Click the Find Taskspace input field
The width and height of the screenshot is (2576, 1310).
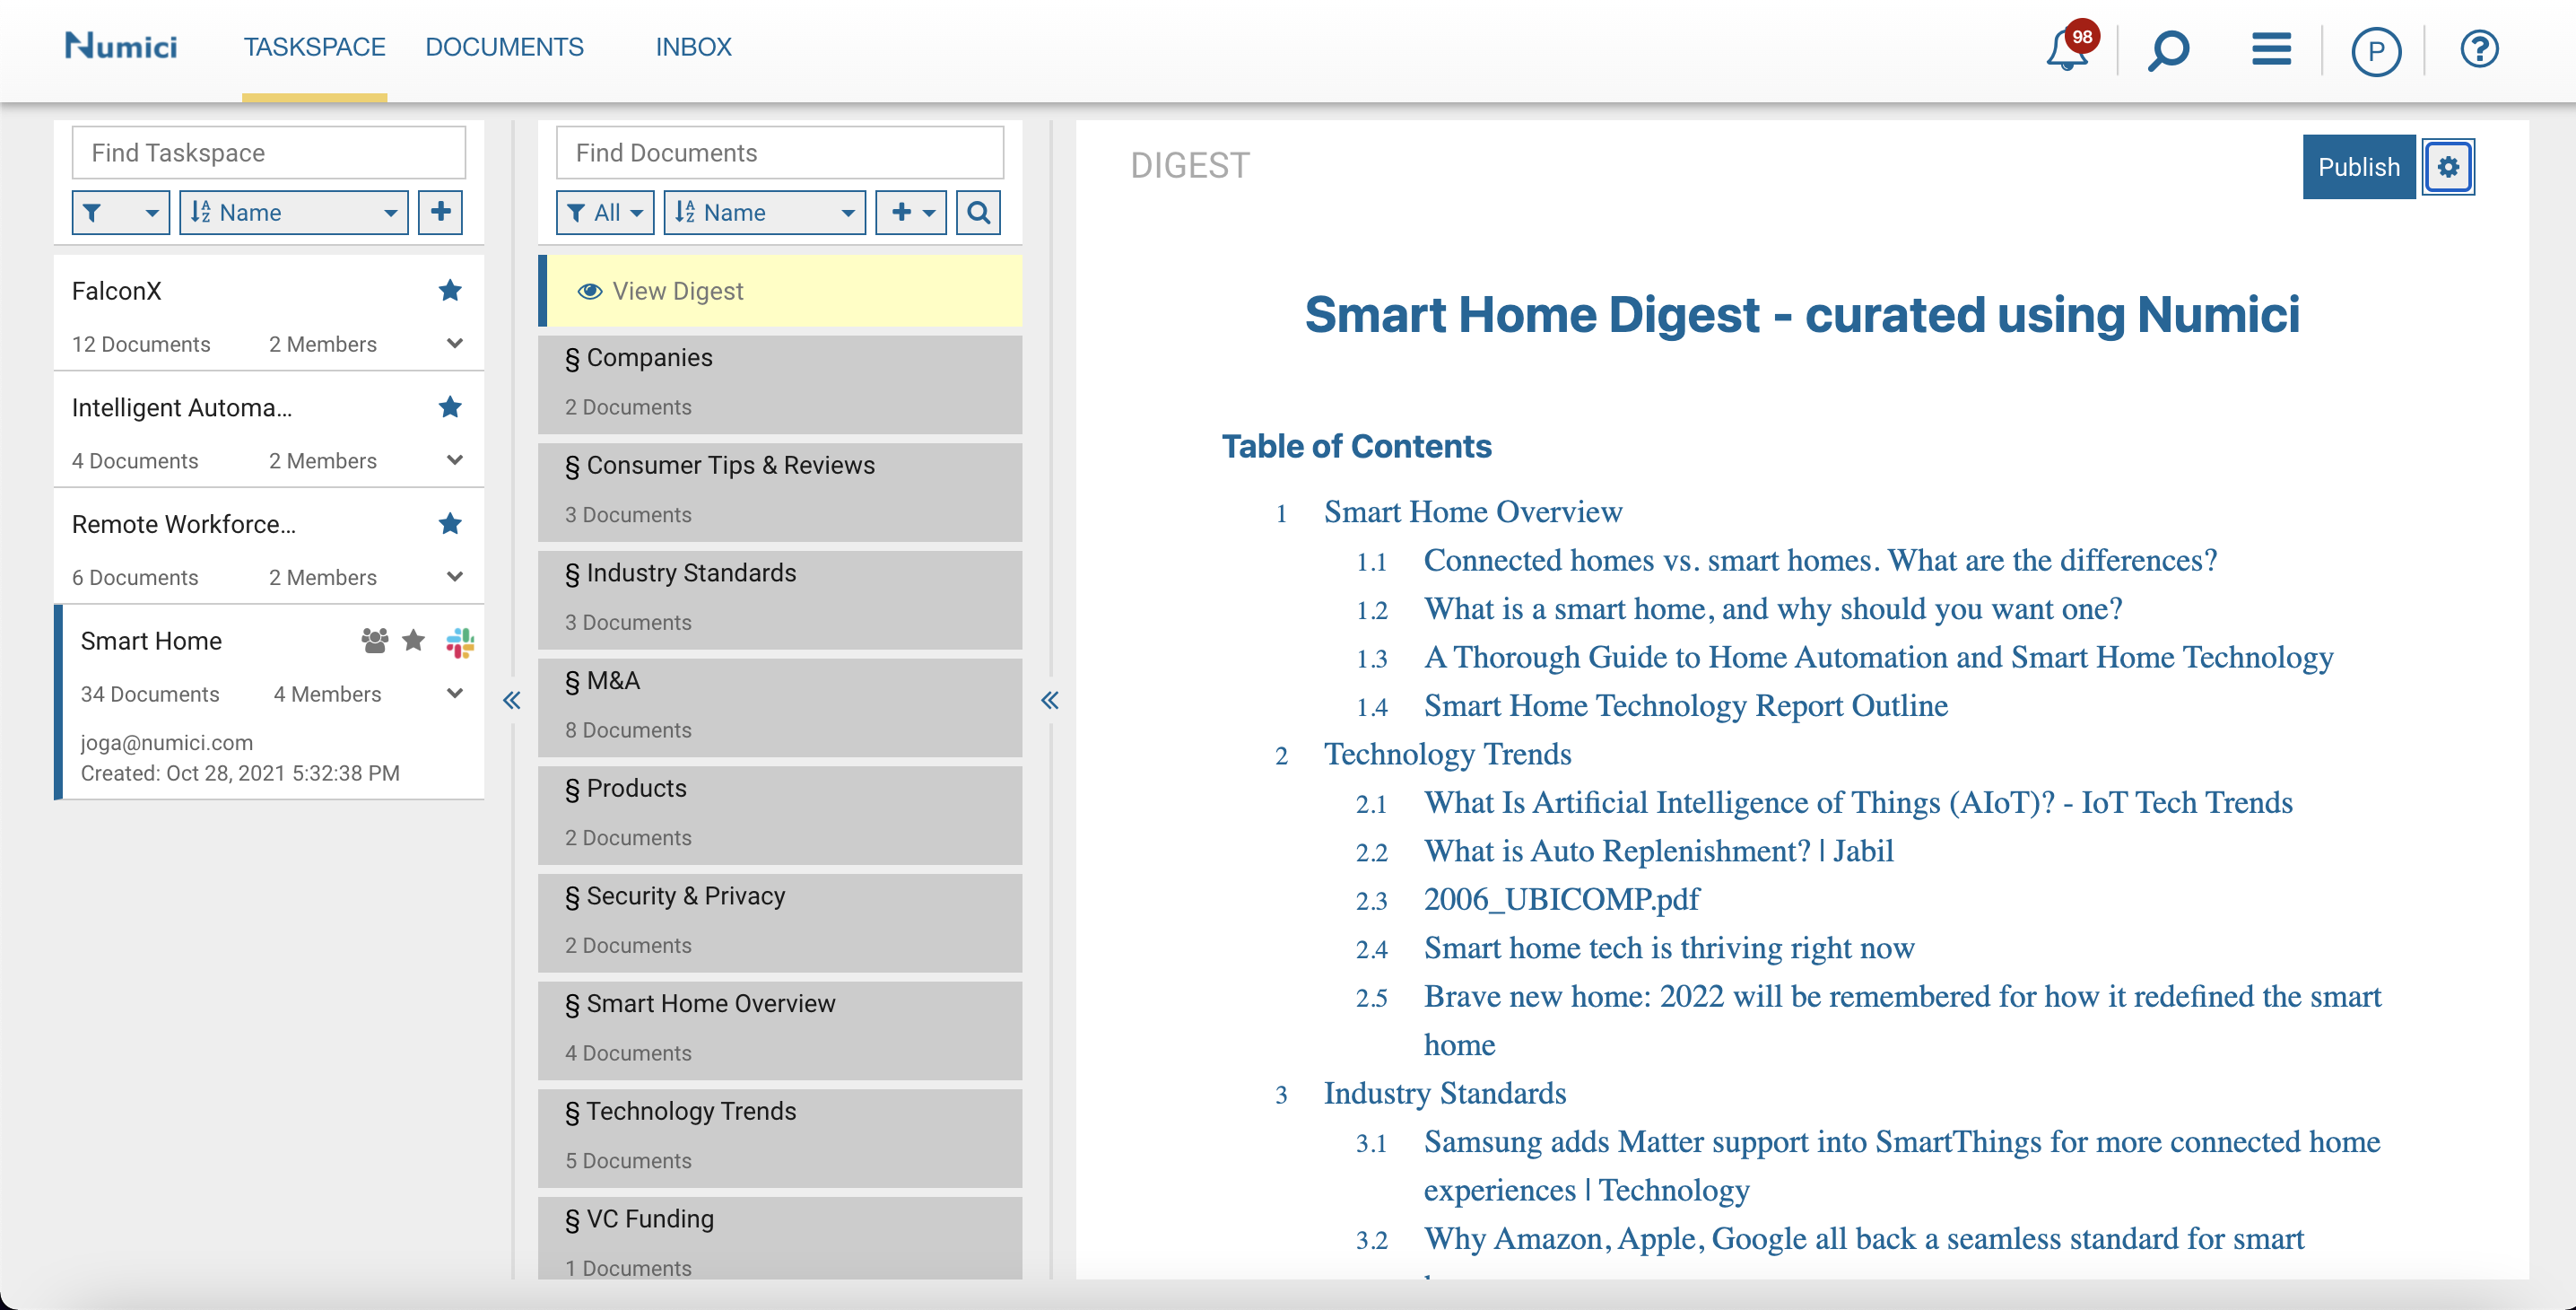[268, 152]
